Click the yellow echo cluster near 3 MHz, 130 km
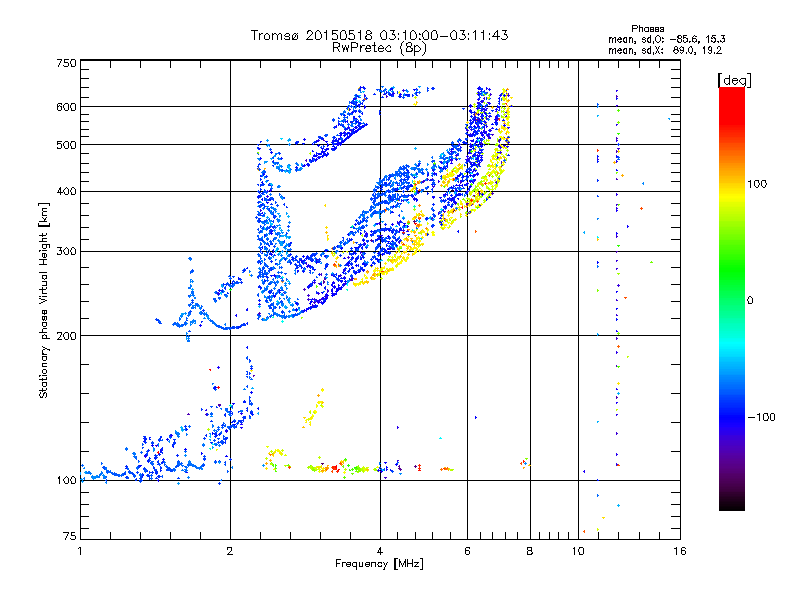Image resolution: width=800 pixels, height=600 pixels. click(x=313, y=409)
